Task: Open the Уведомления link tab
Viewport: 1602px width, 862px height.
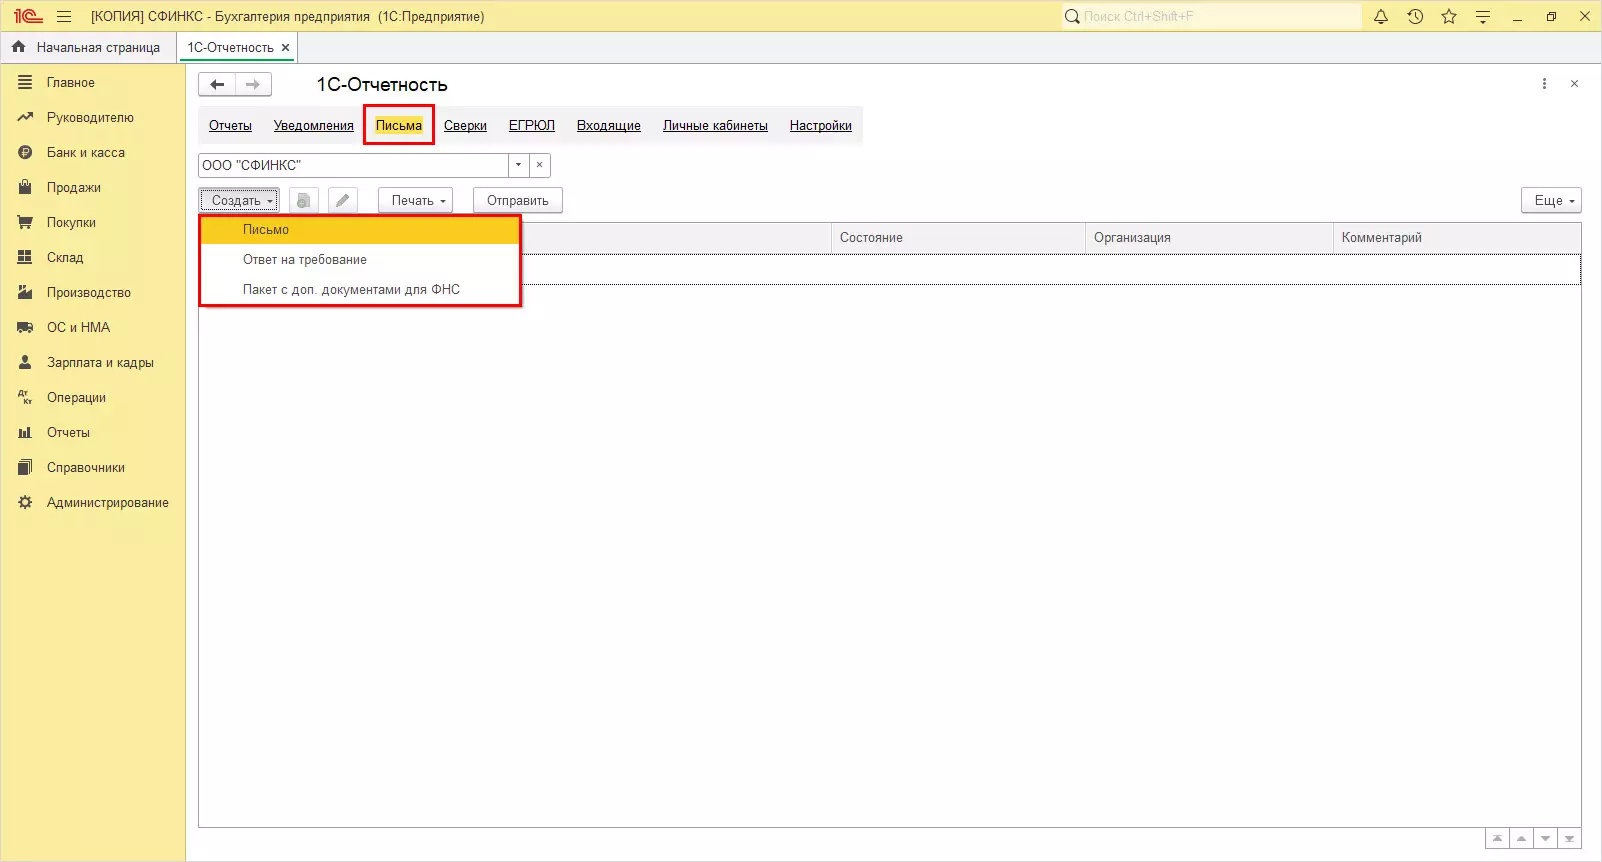Action: pos(314,126)
